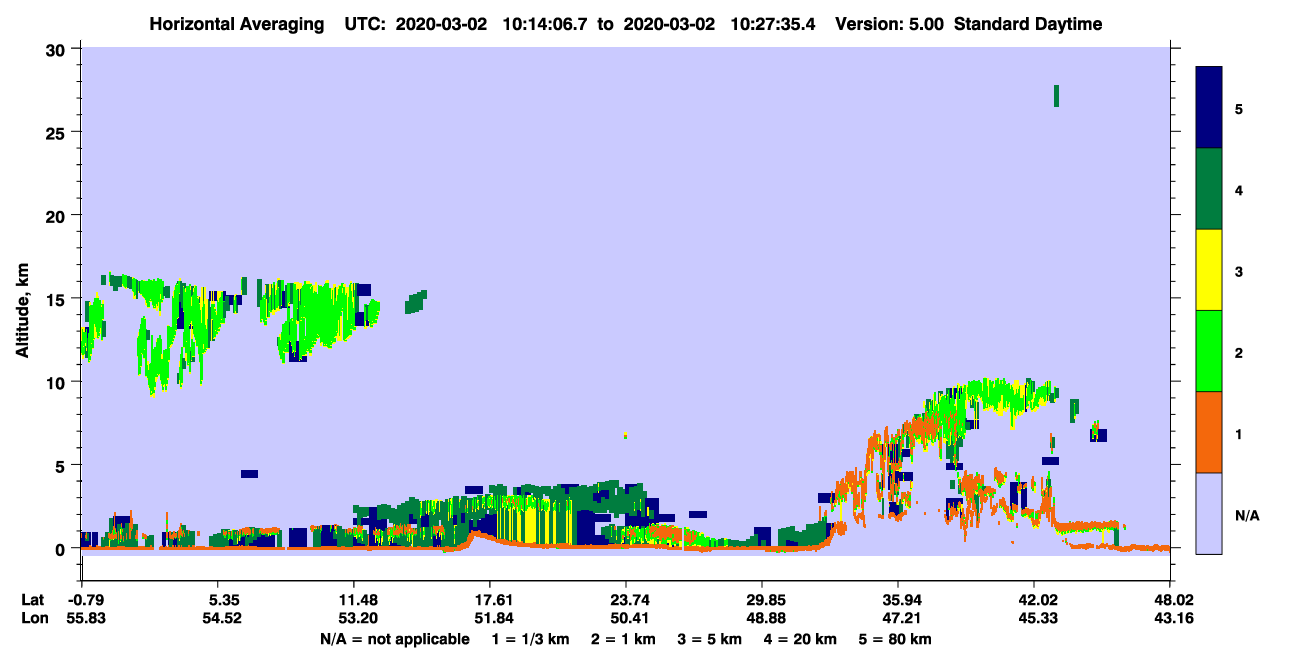Click the orange colorbar segment labeled 1
The height and width of the screenshot is (667, 1300).
1209,432
